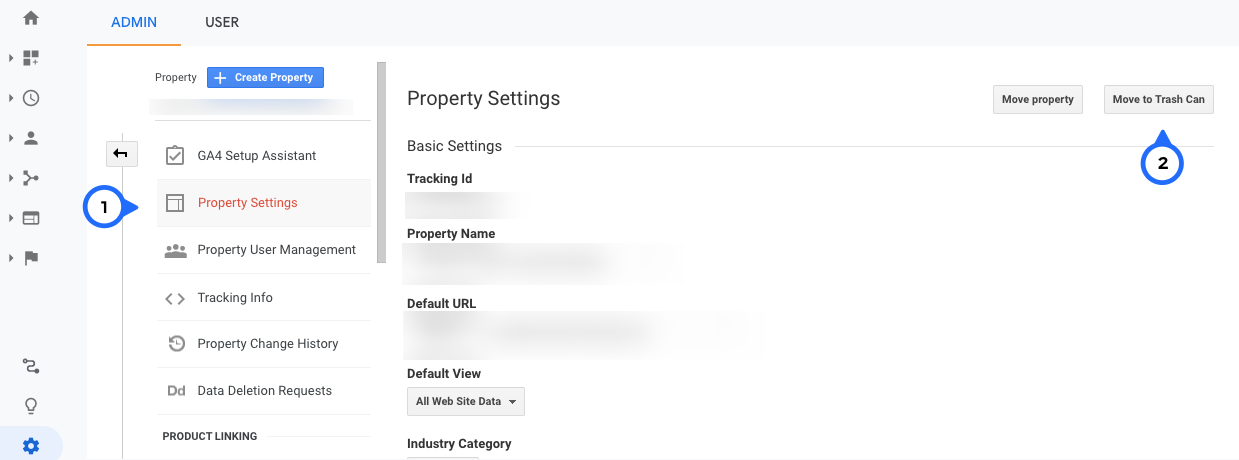Expand the Conversions section arrow
This screenshot has width=1239, height=460.
pos(11,258)
